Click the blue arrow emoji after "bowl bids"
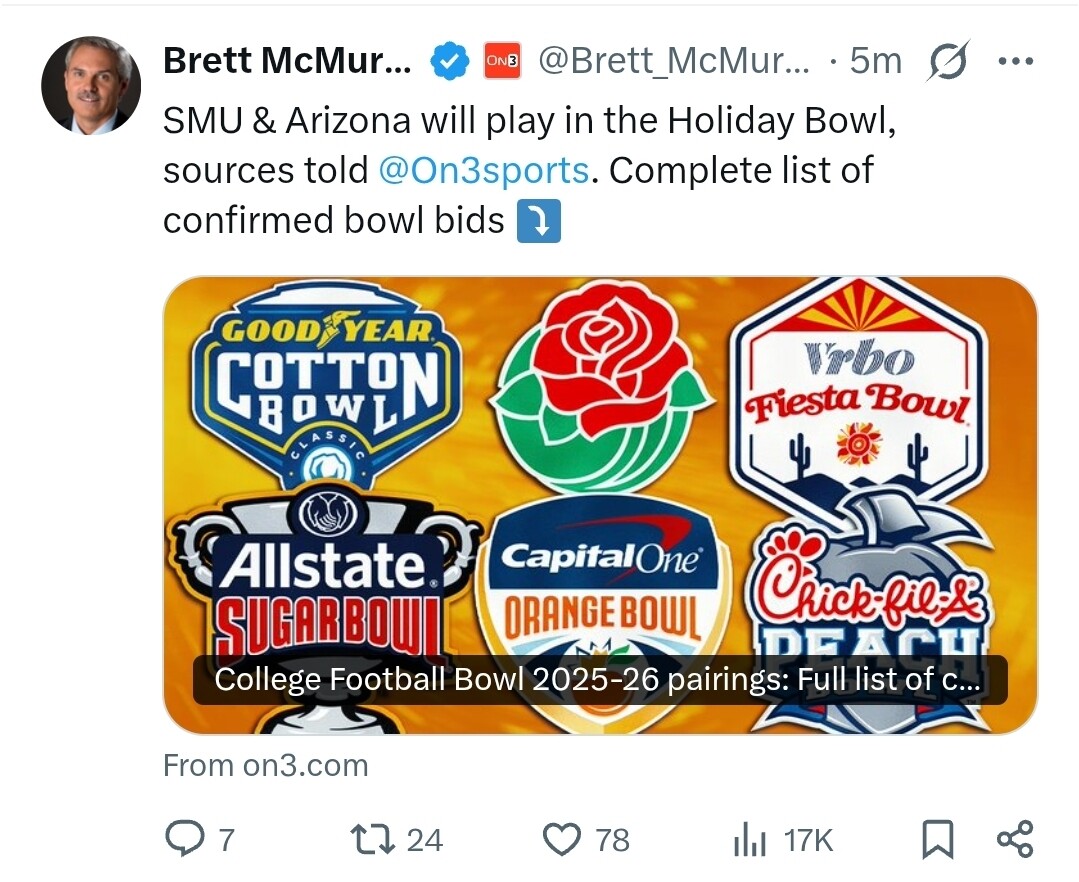This screenshot has width=1079, height=882. (538, 221)
